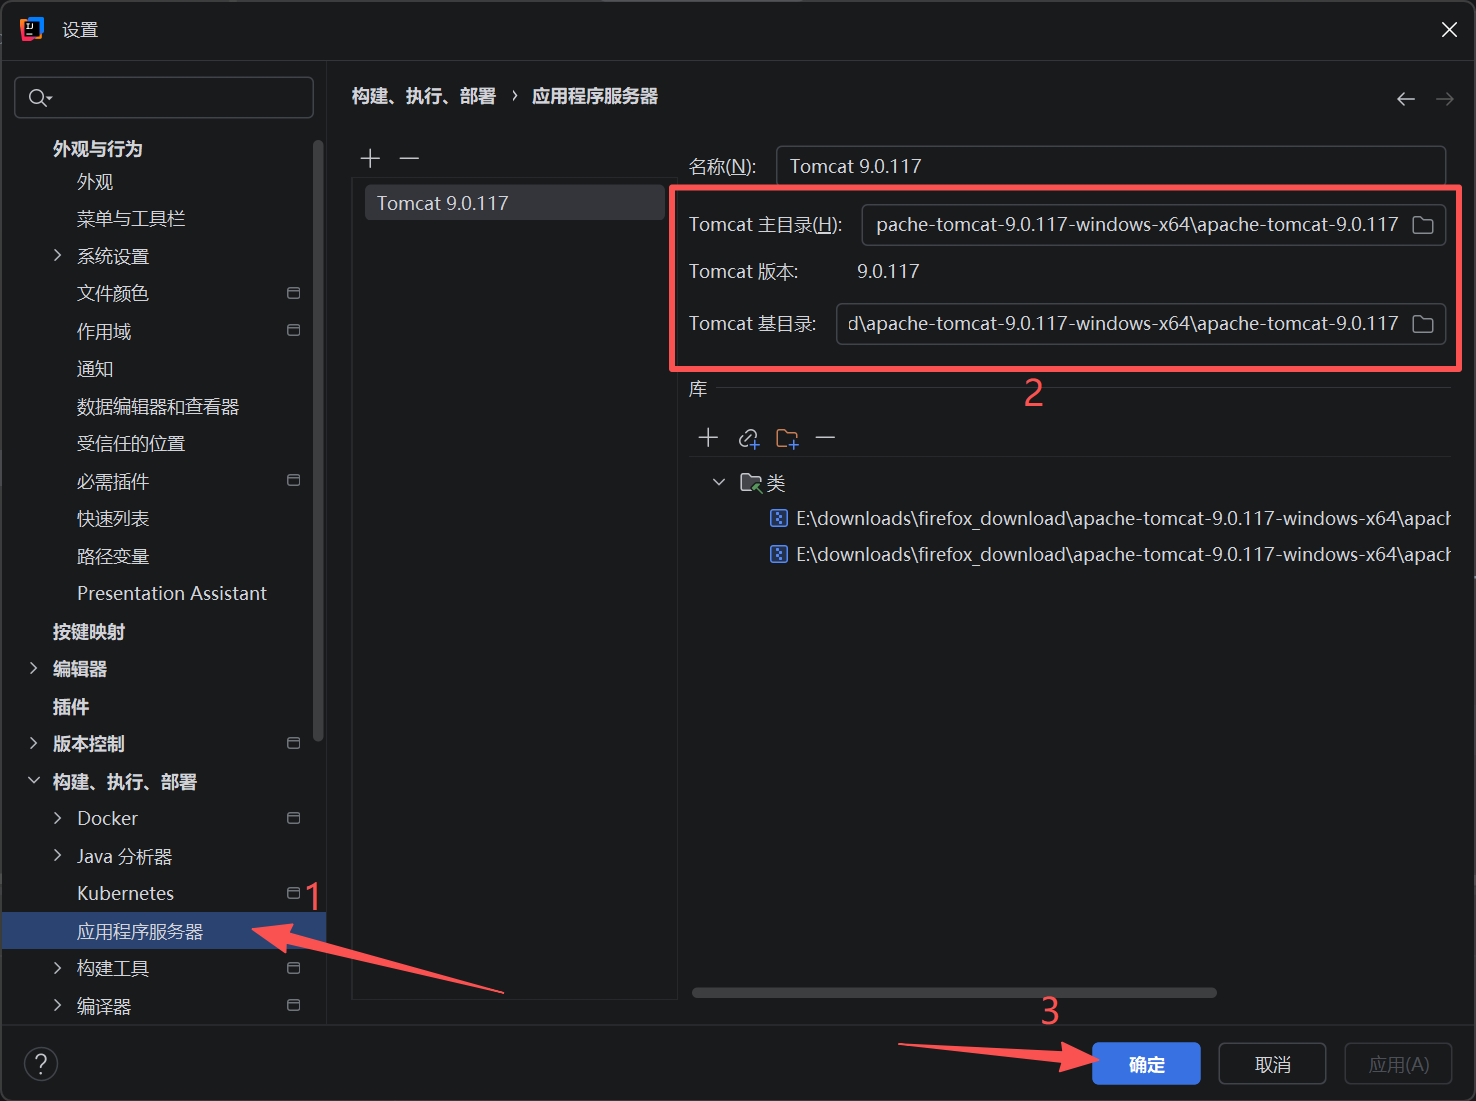Click the settings tree vertical scrollbar
1476x1101 pixels.
[x=319, y=440]
